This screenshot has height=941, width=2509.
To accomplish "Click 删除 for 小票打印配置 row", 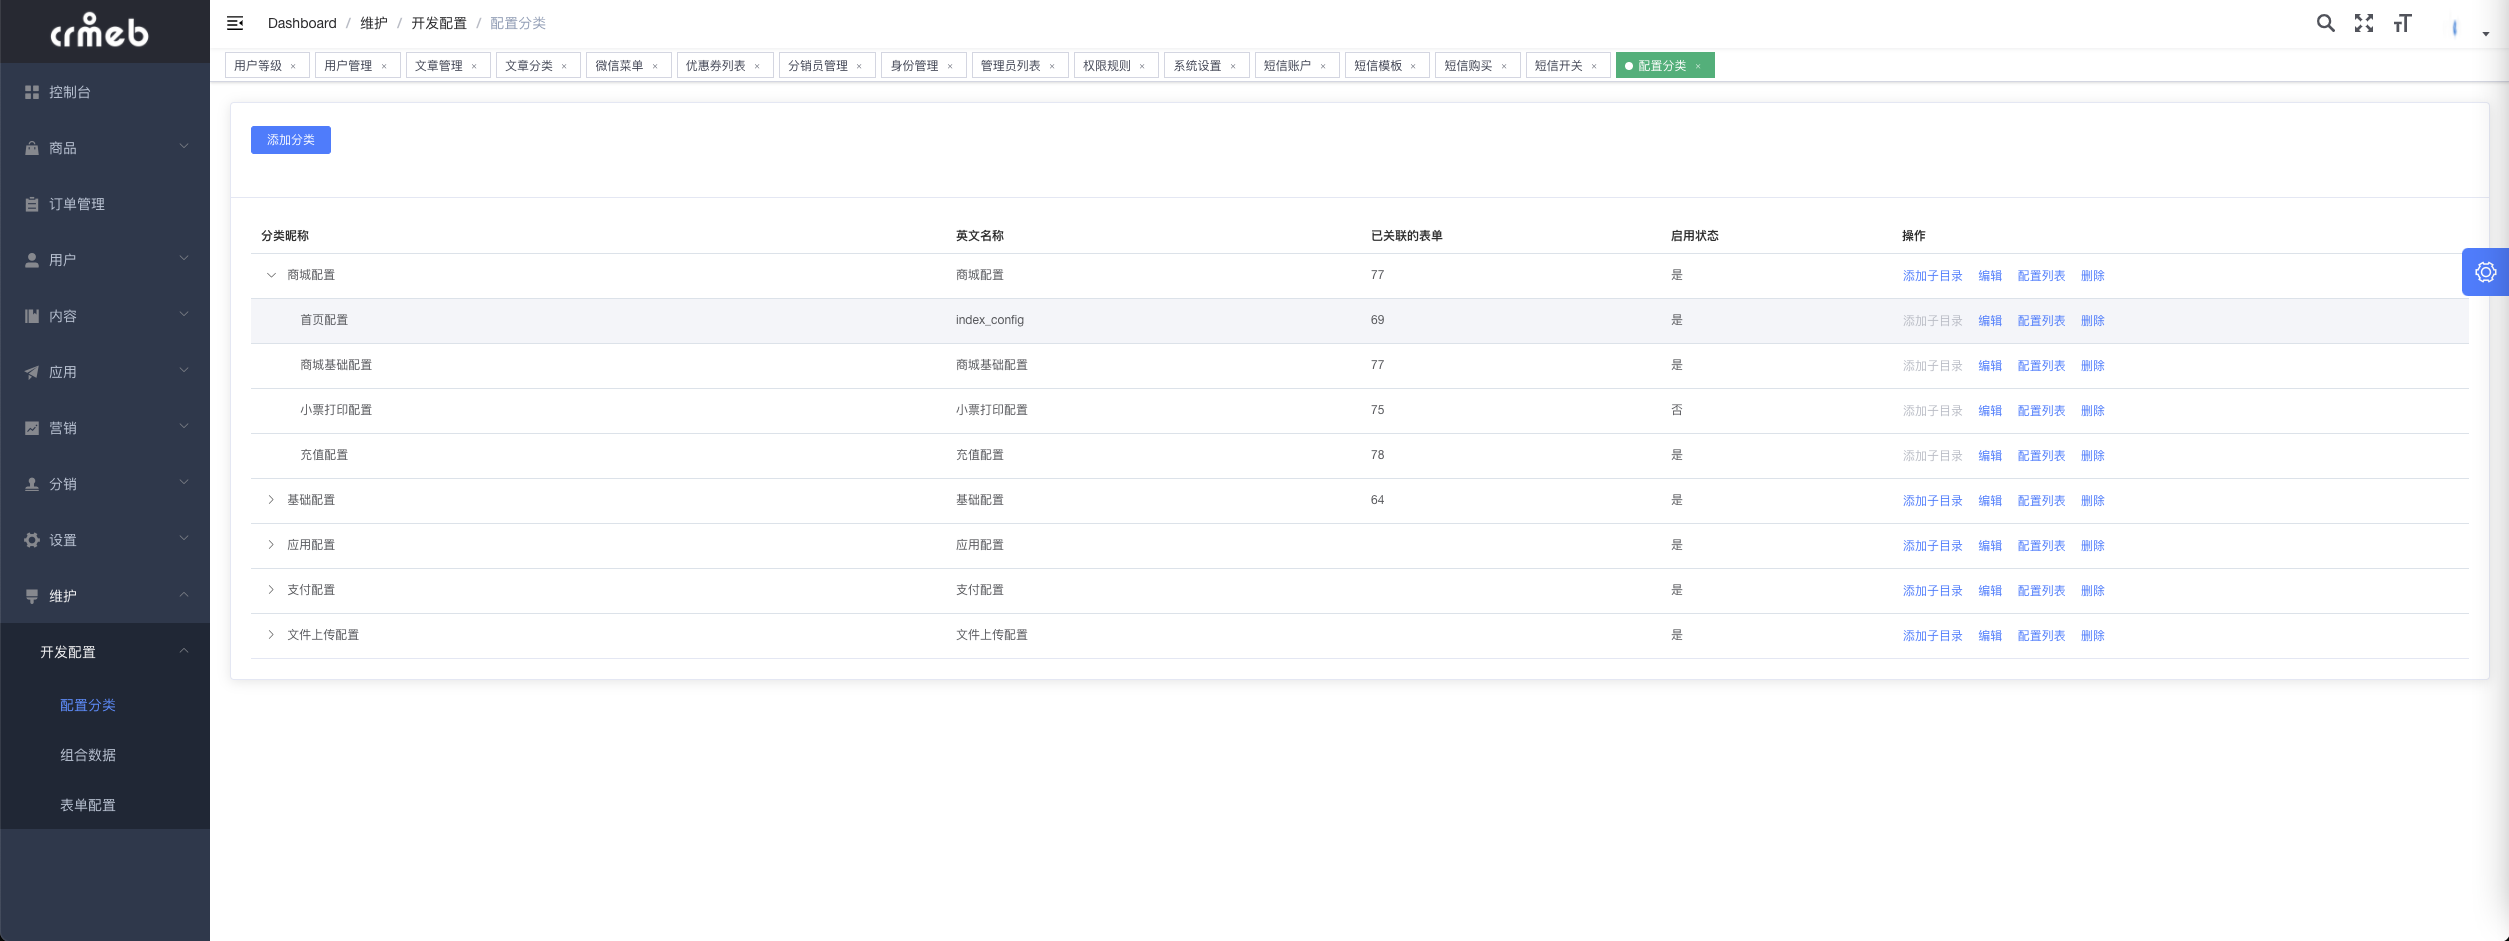I will pyautogui.click(x=2092, y=411).
